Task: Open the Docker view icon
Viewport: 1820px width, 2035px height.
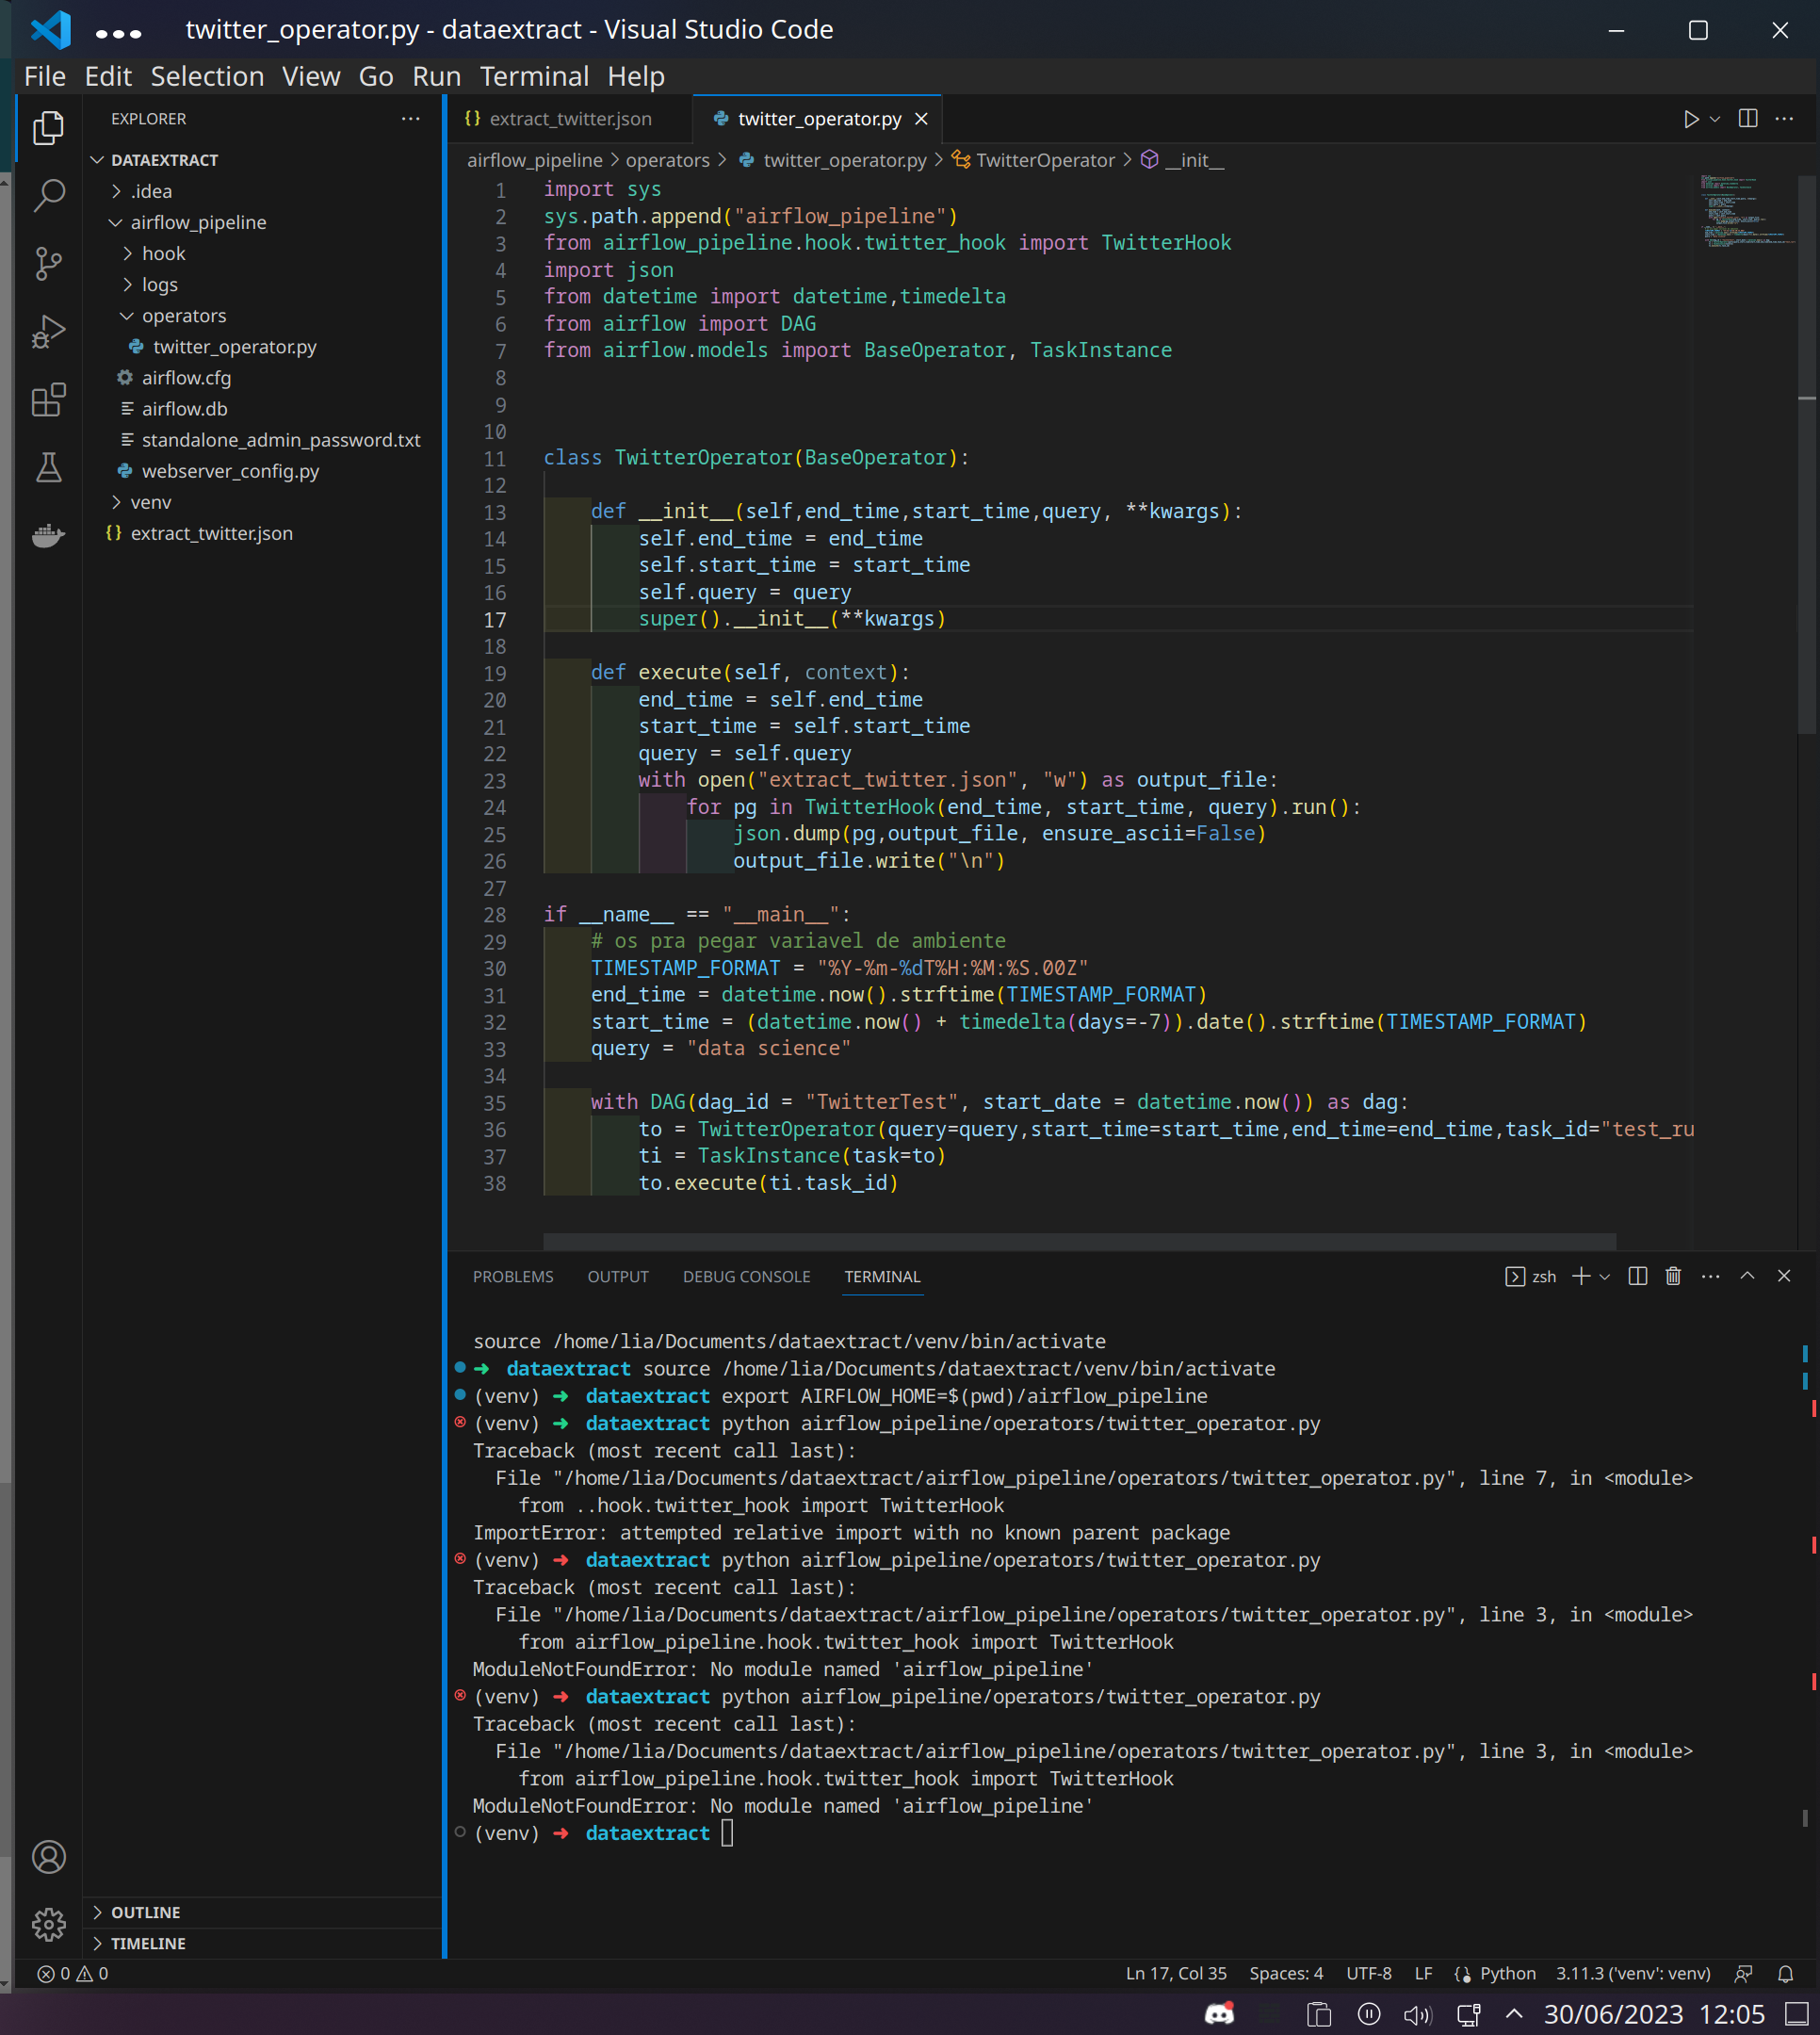Action: (x=48, y=536)
